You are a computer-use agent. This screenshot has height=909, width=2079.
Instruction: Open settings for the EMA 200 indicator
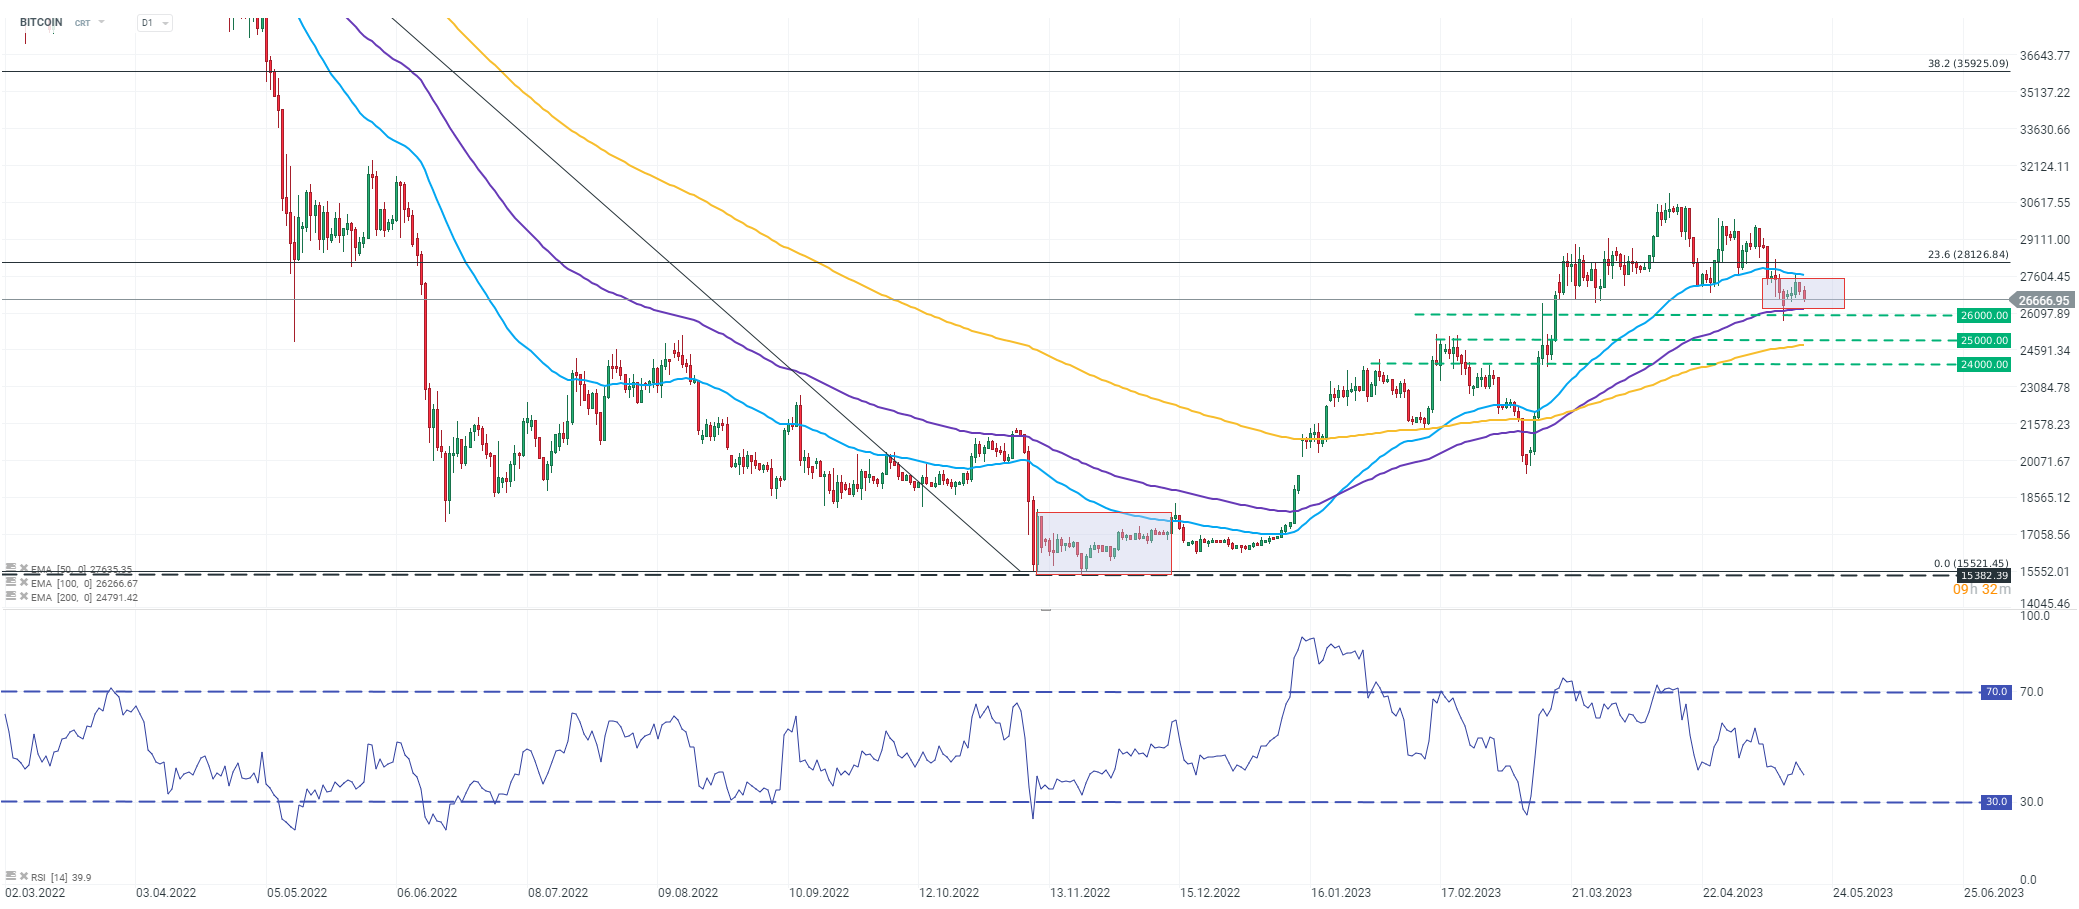click(10, 597)
